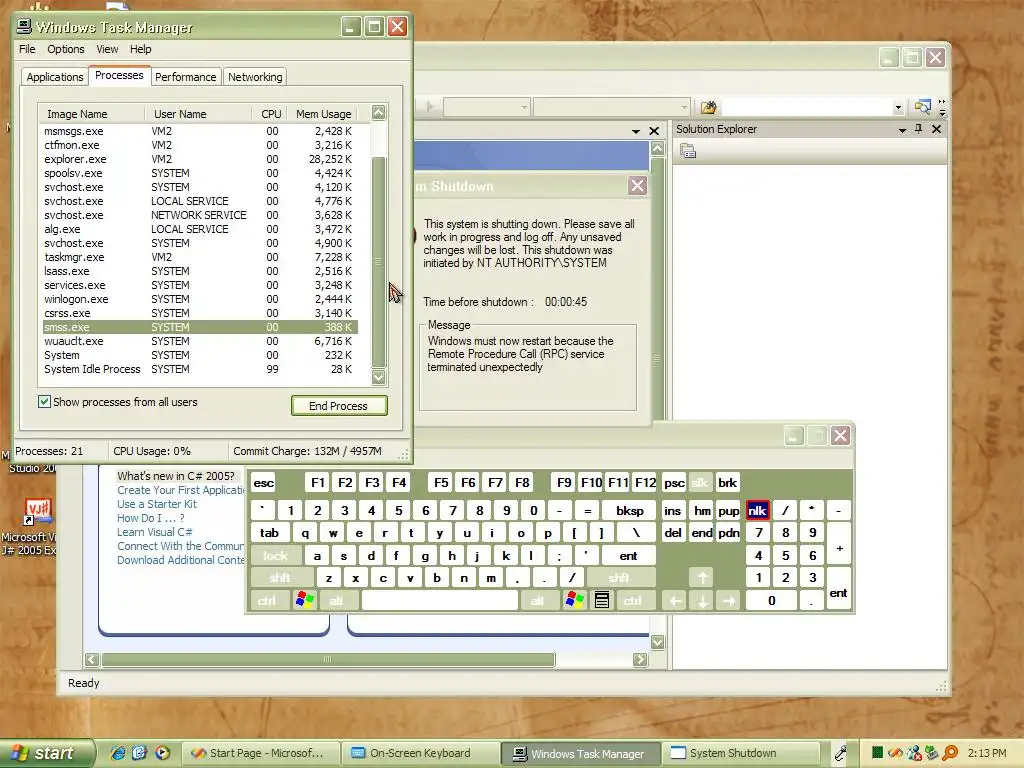Click the esc key on On-Screen Keyboard
Viewport: 1024px width, 768px height.
(x=264, y=483)
